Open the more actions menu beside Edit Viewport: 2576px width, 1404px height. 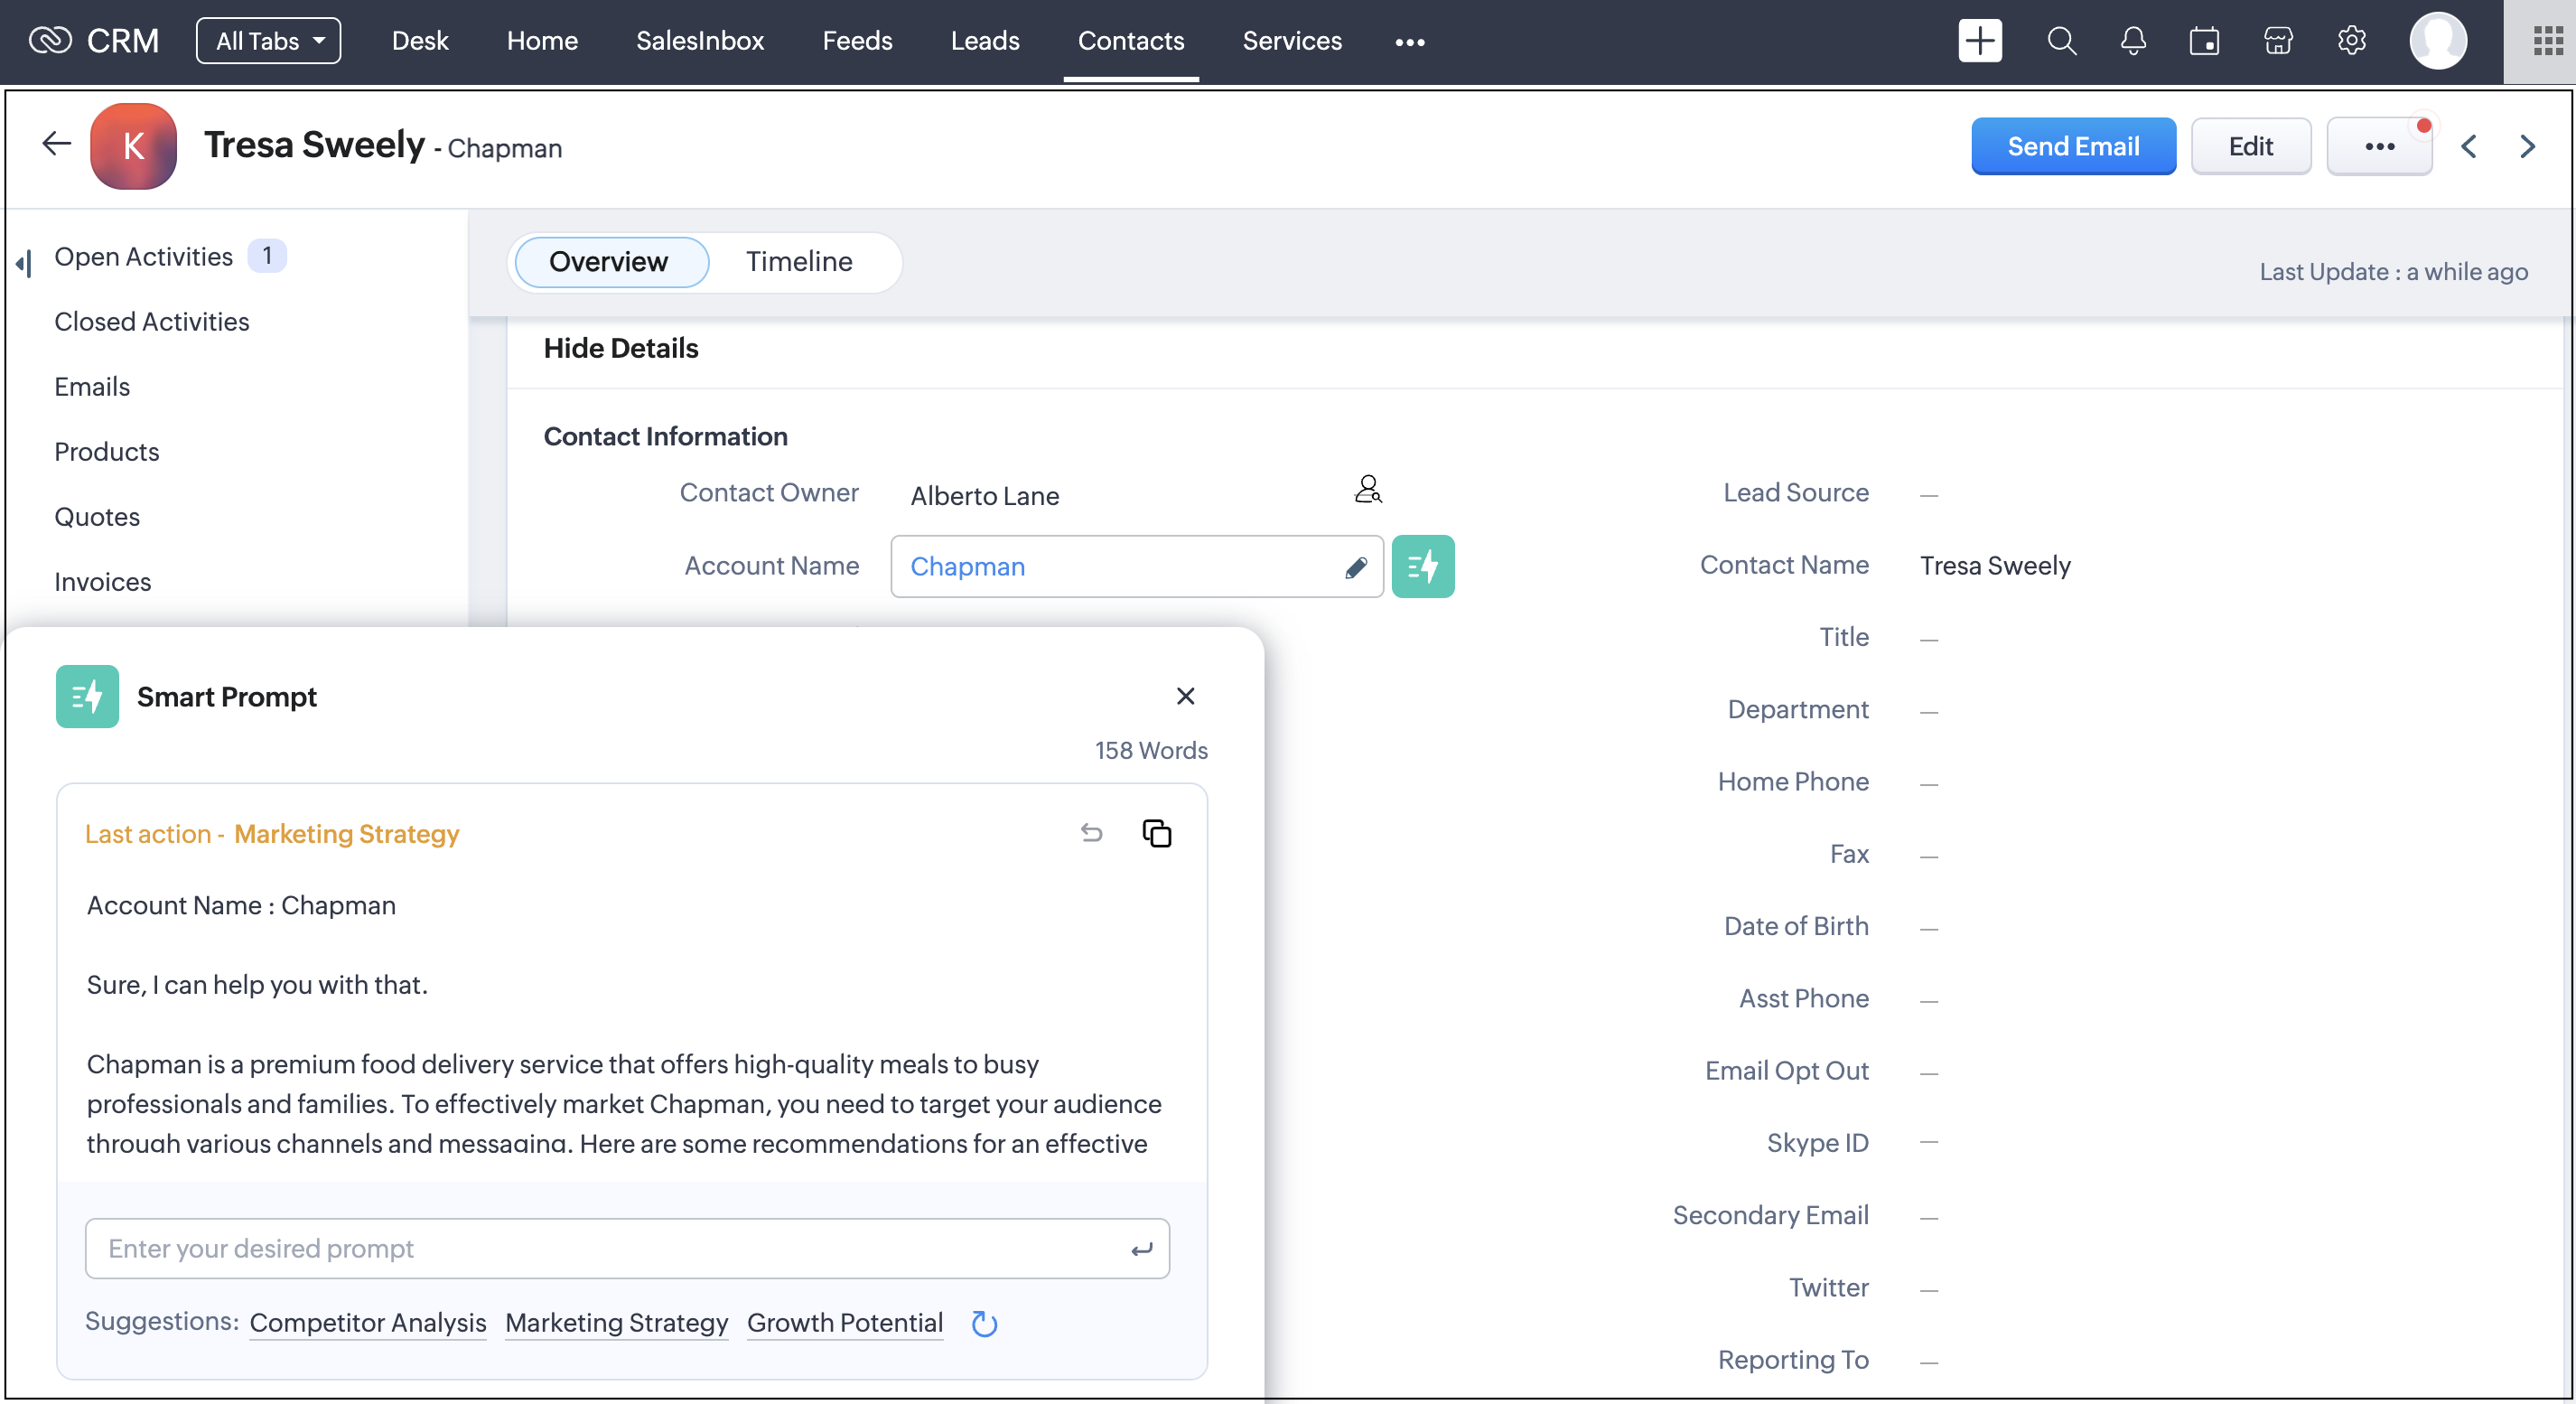coord(2378,146)
